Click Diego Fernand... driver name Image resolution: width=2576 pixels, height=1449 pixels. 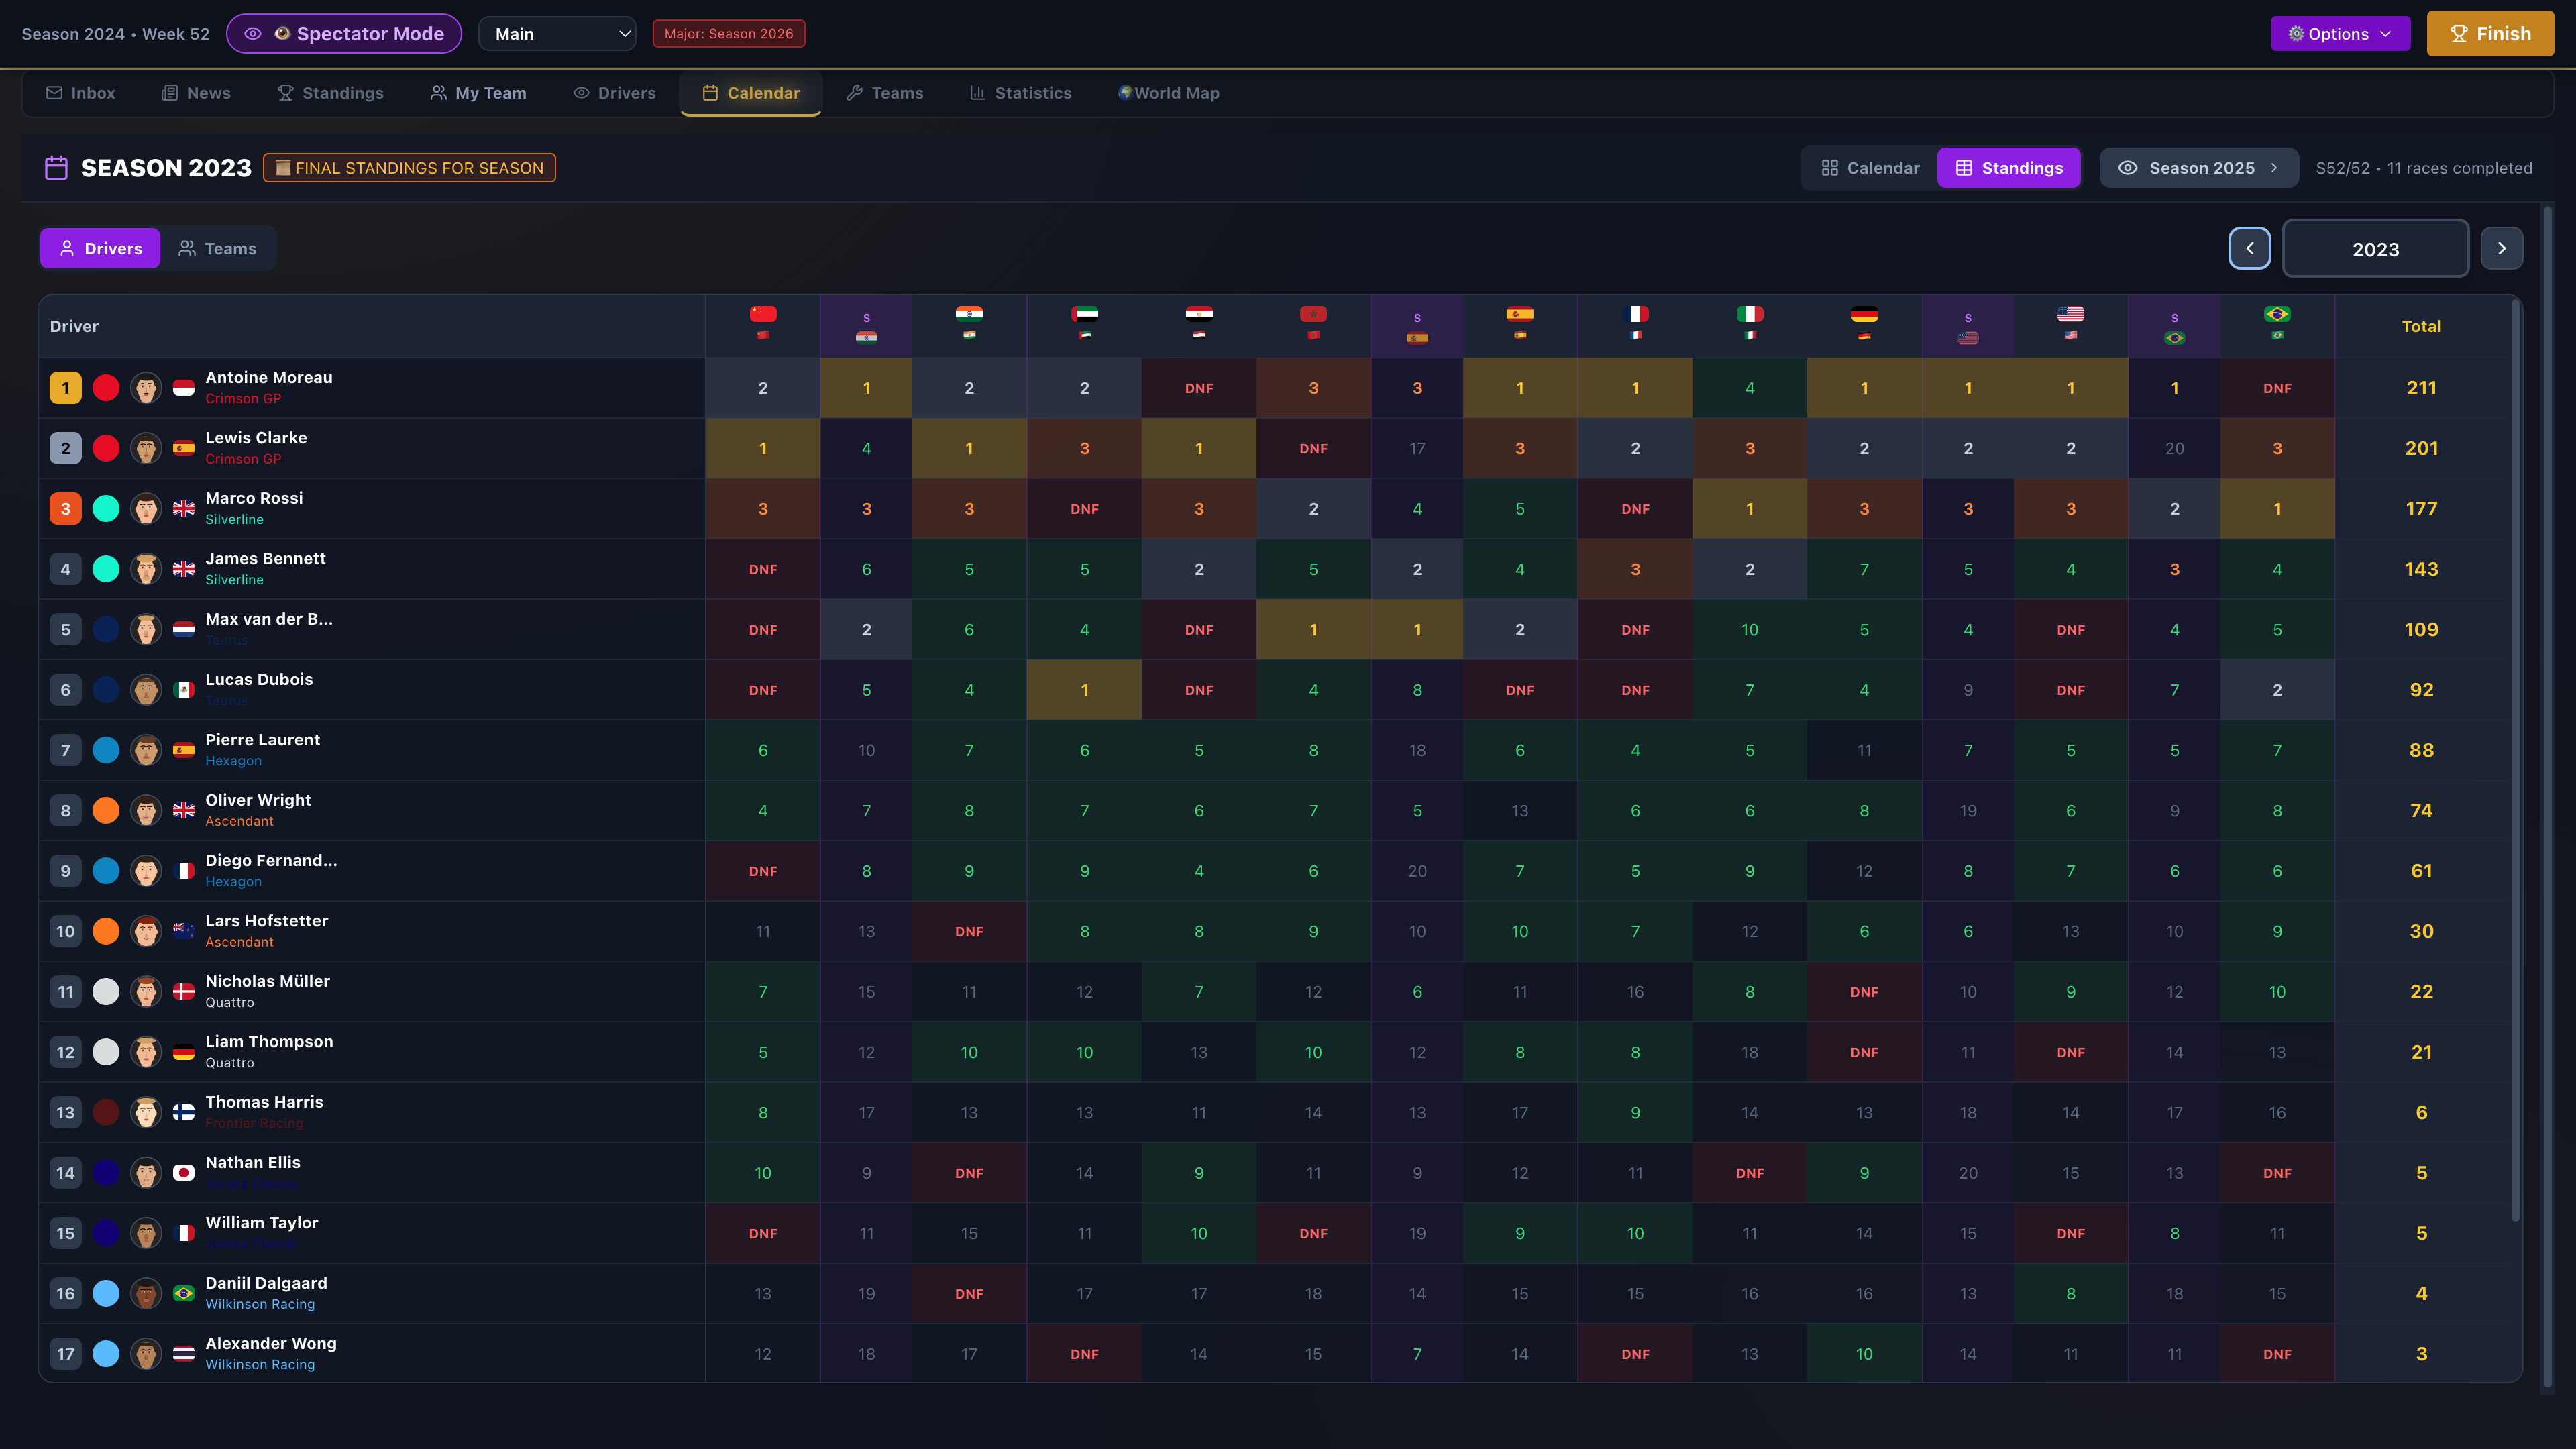tap(271, 860)
